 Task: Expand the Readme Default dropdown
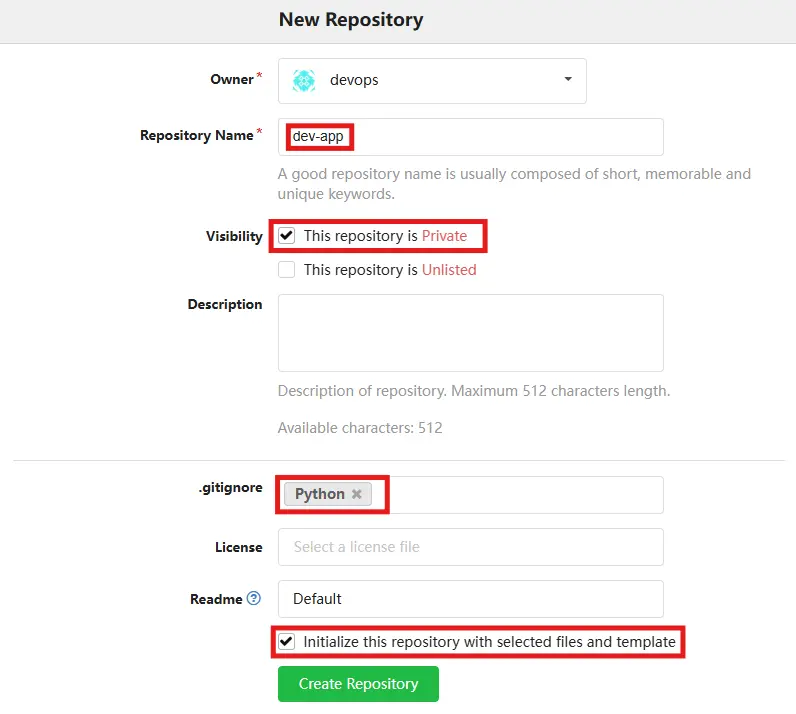click(470, 599)
